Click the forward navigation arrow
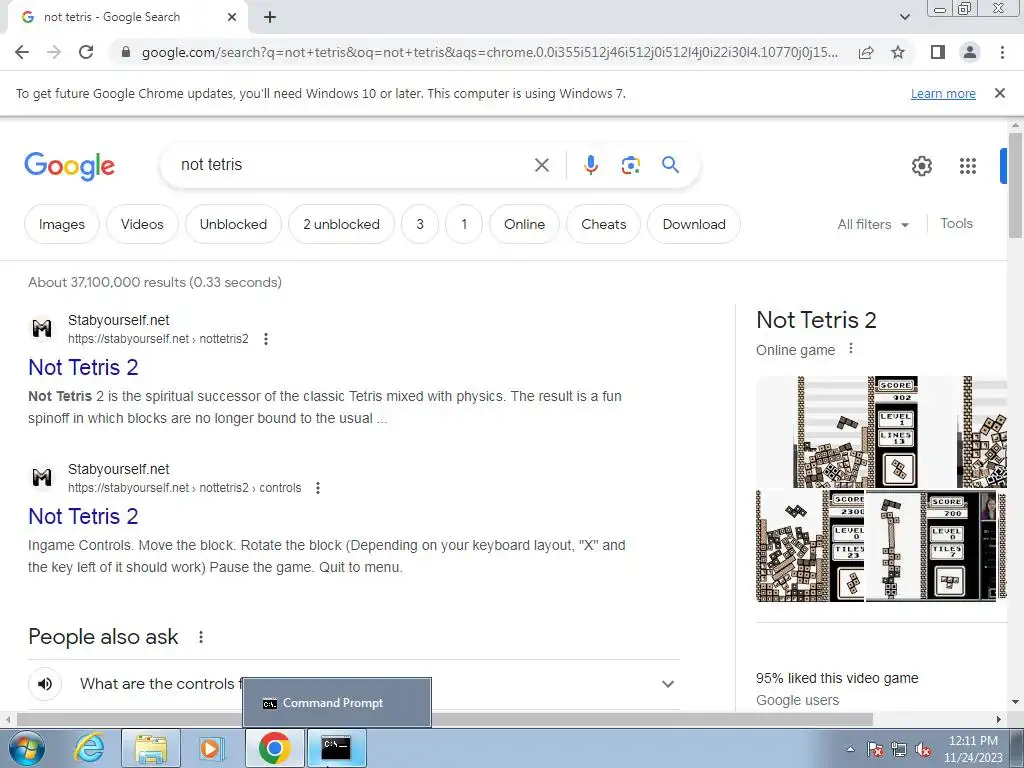This screenshot has height=768, width=1024. 54,52
